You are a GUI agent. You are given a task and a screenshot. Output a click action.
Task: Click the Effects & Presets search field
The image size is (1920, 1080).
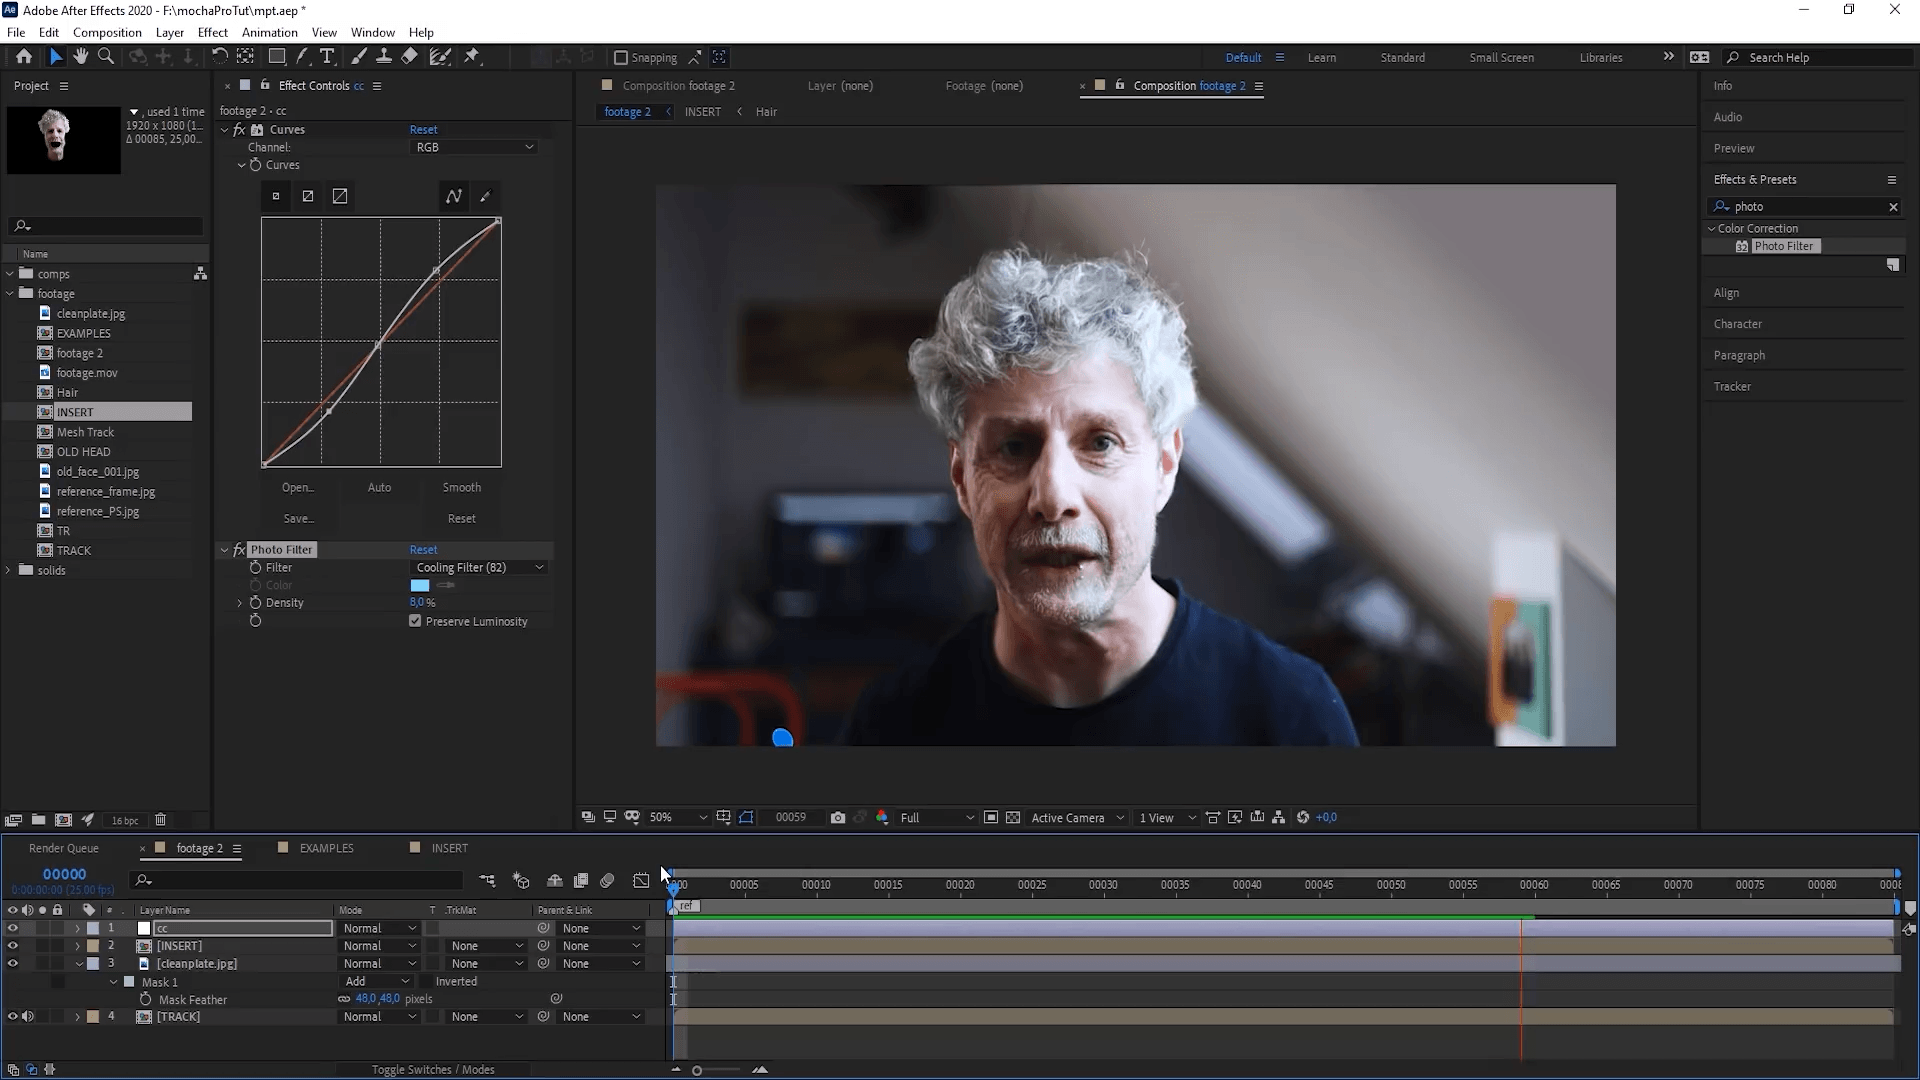click(1807, 207)
